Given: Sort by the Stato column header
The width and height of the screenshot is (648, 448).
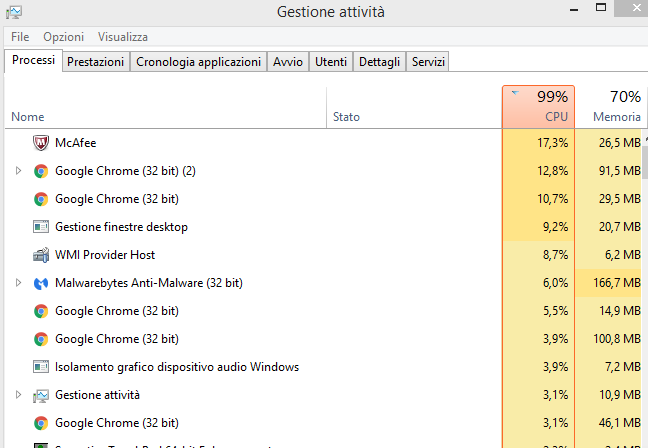Looking at the screenshot, I should [414, 107].
